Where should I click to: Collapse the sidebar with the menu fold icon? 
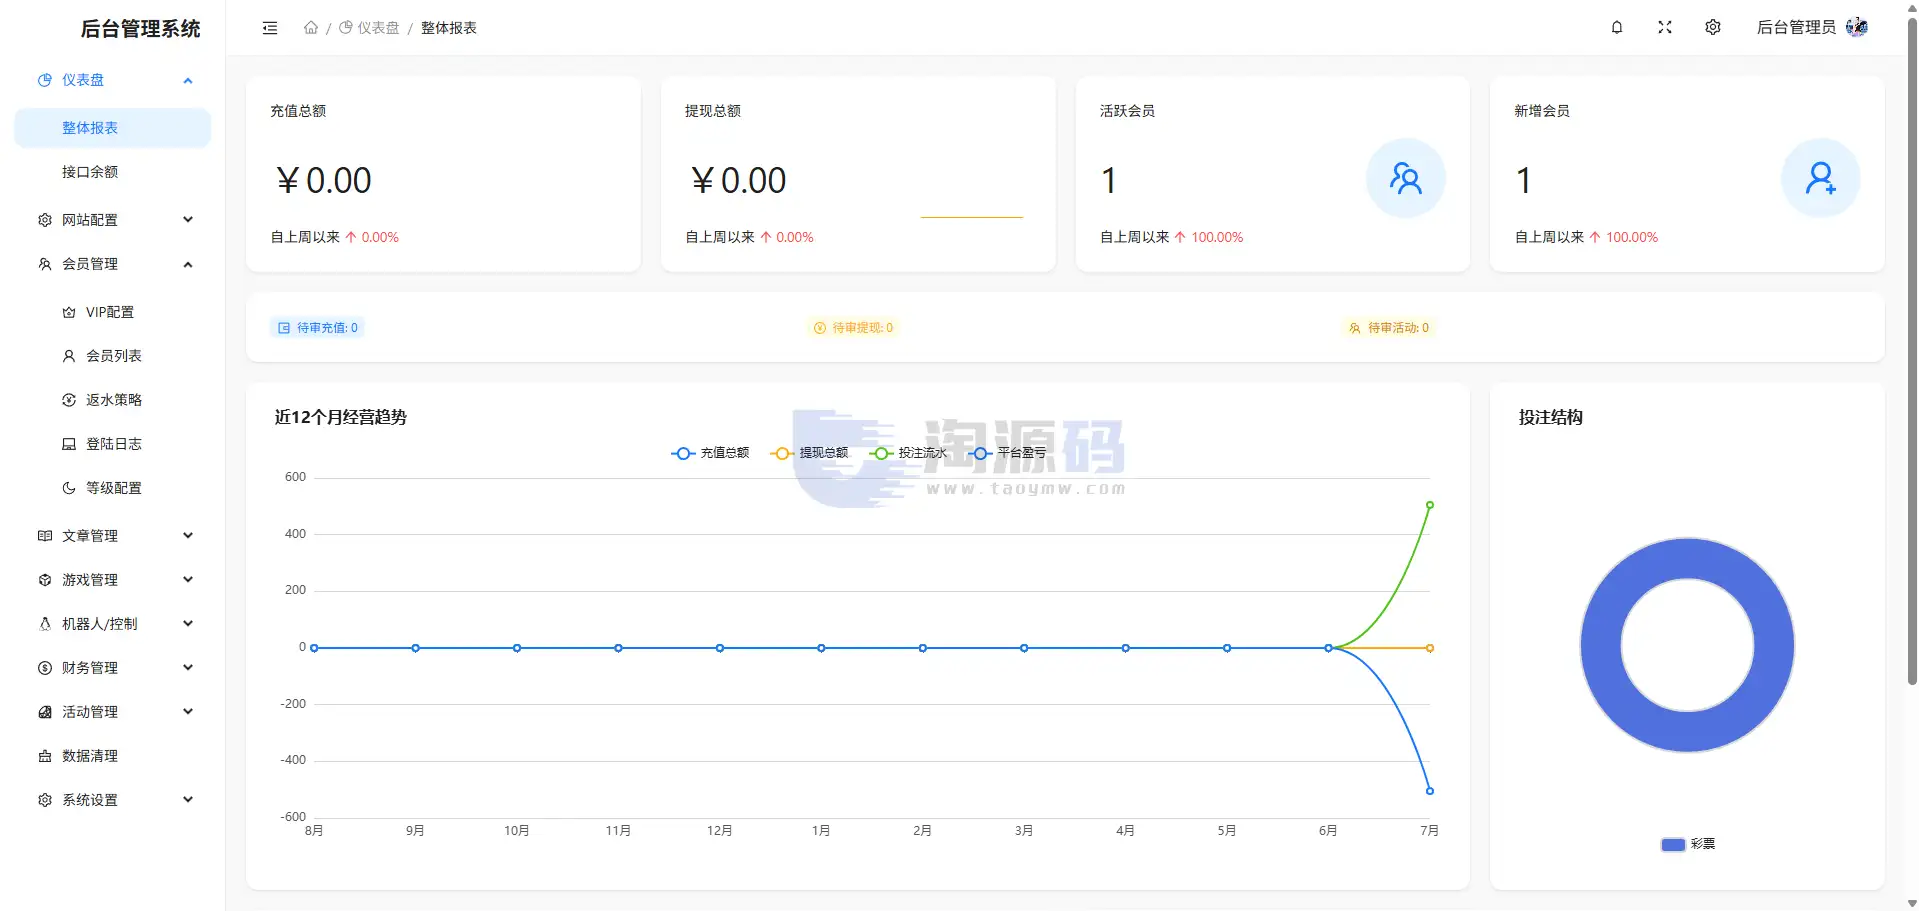coord(270,28)
